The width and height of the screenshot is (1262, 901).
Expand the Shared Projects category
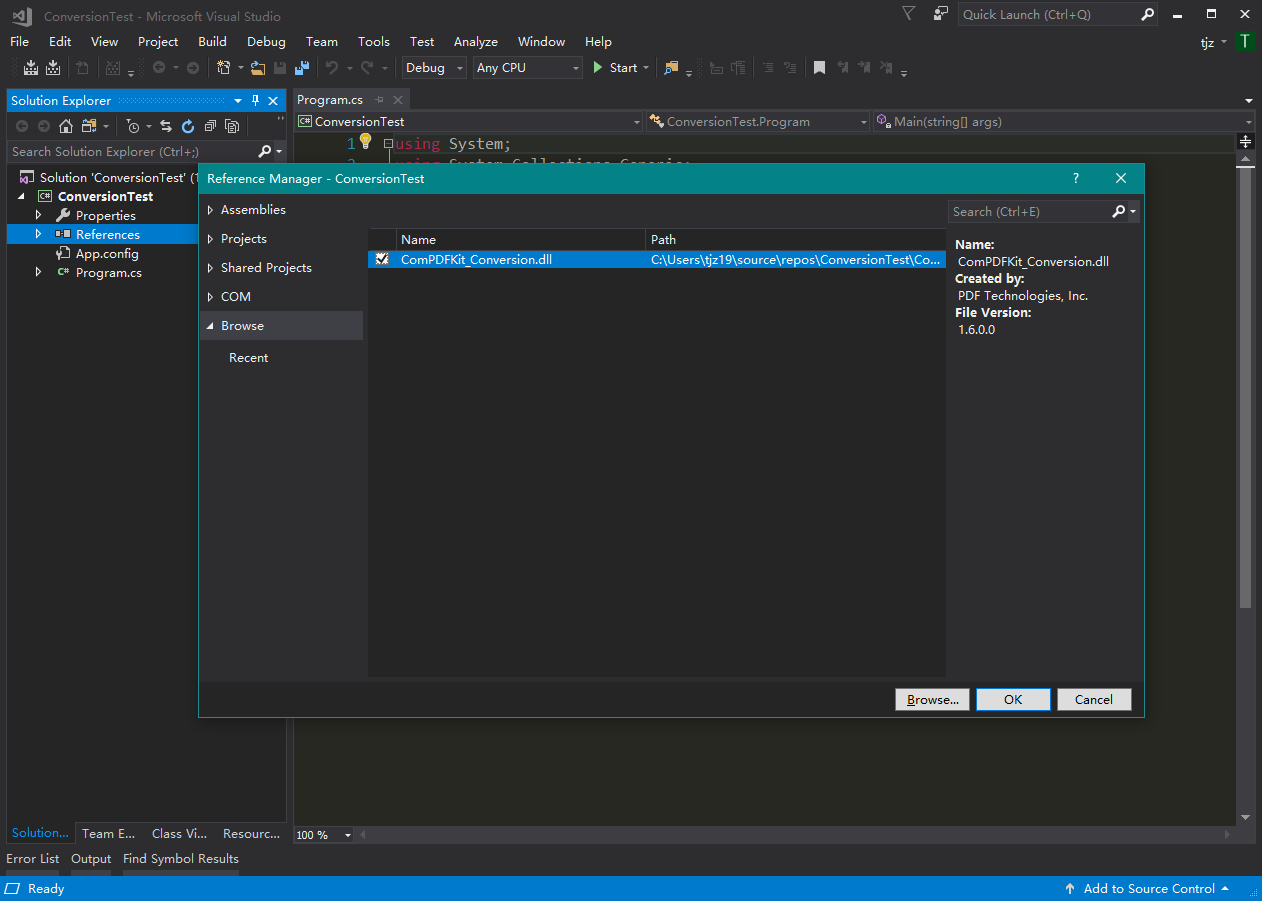coord(211,268)
